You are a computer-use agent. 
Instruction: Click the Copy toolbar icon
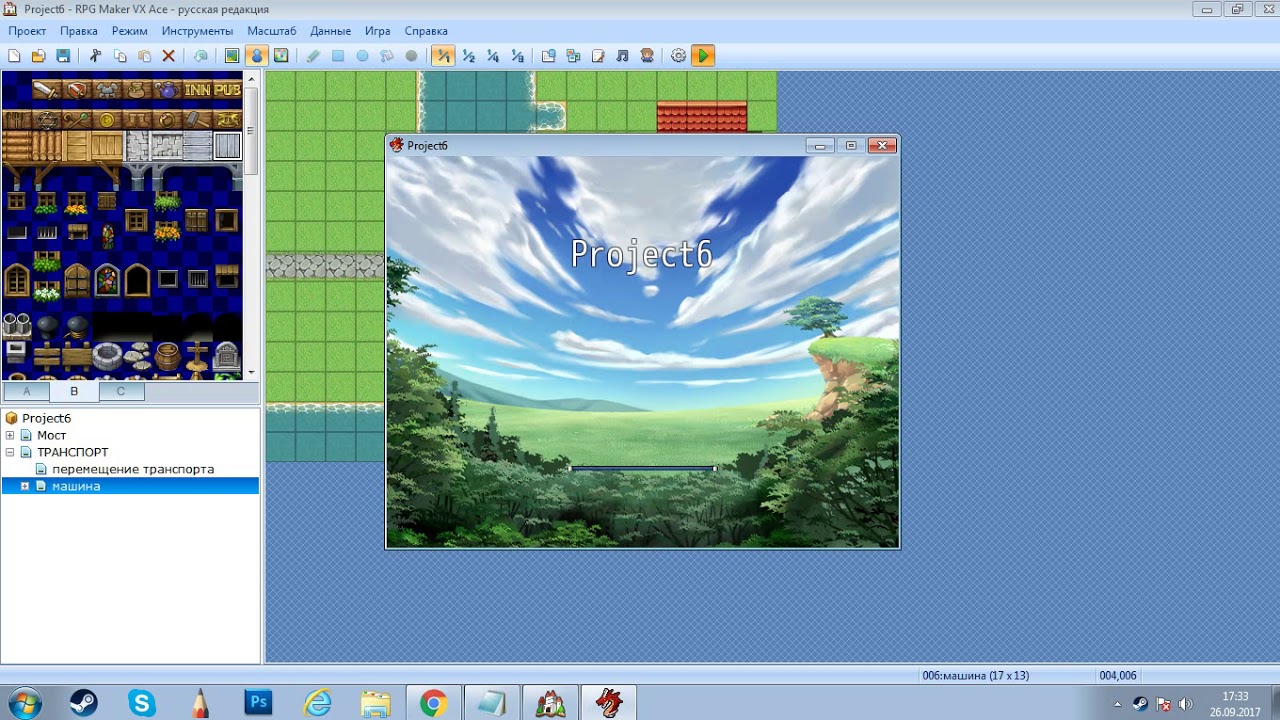click(120, 56)
